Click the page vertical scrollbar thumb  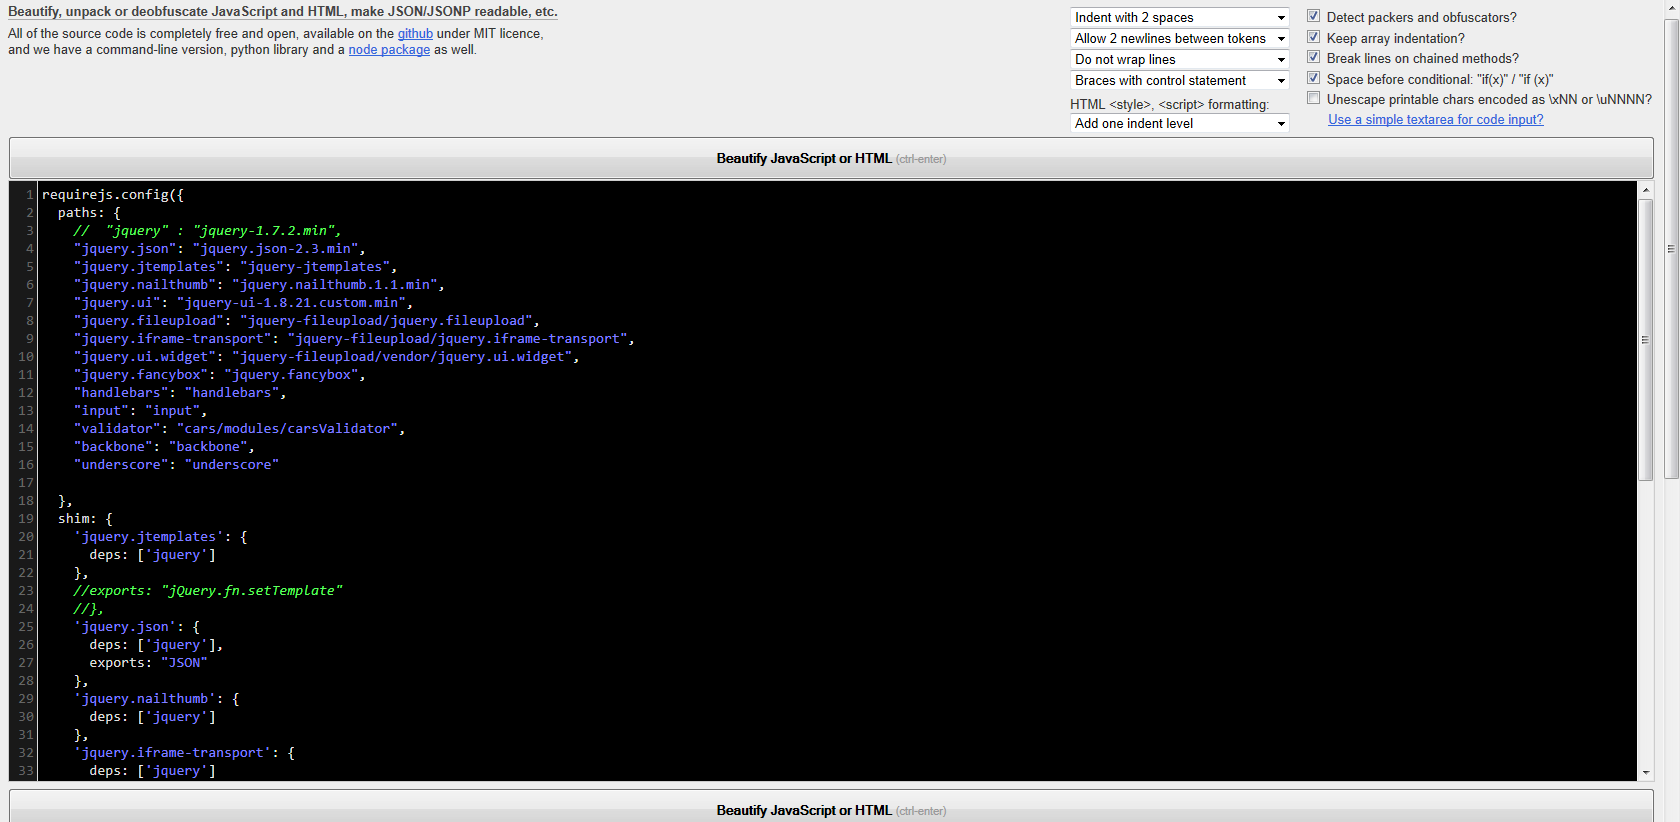[1671, 248]
